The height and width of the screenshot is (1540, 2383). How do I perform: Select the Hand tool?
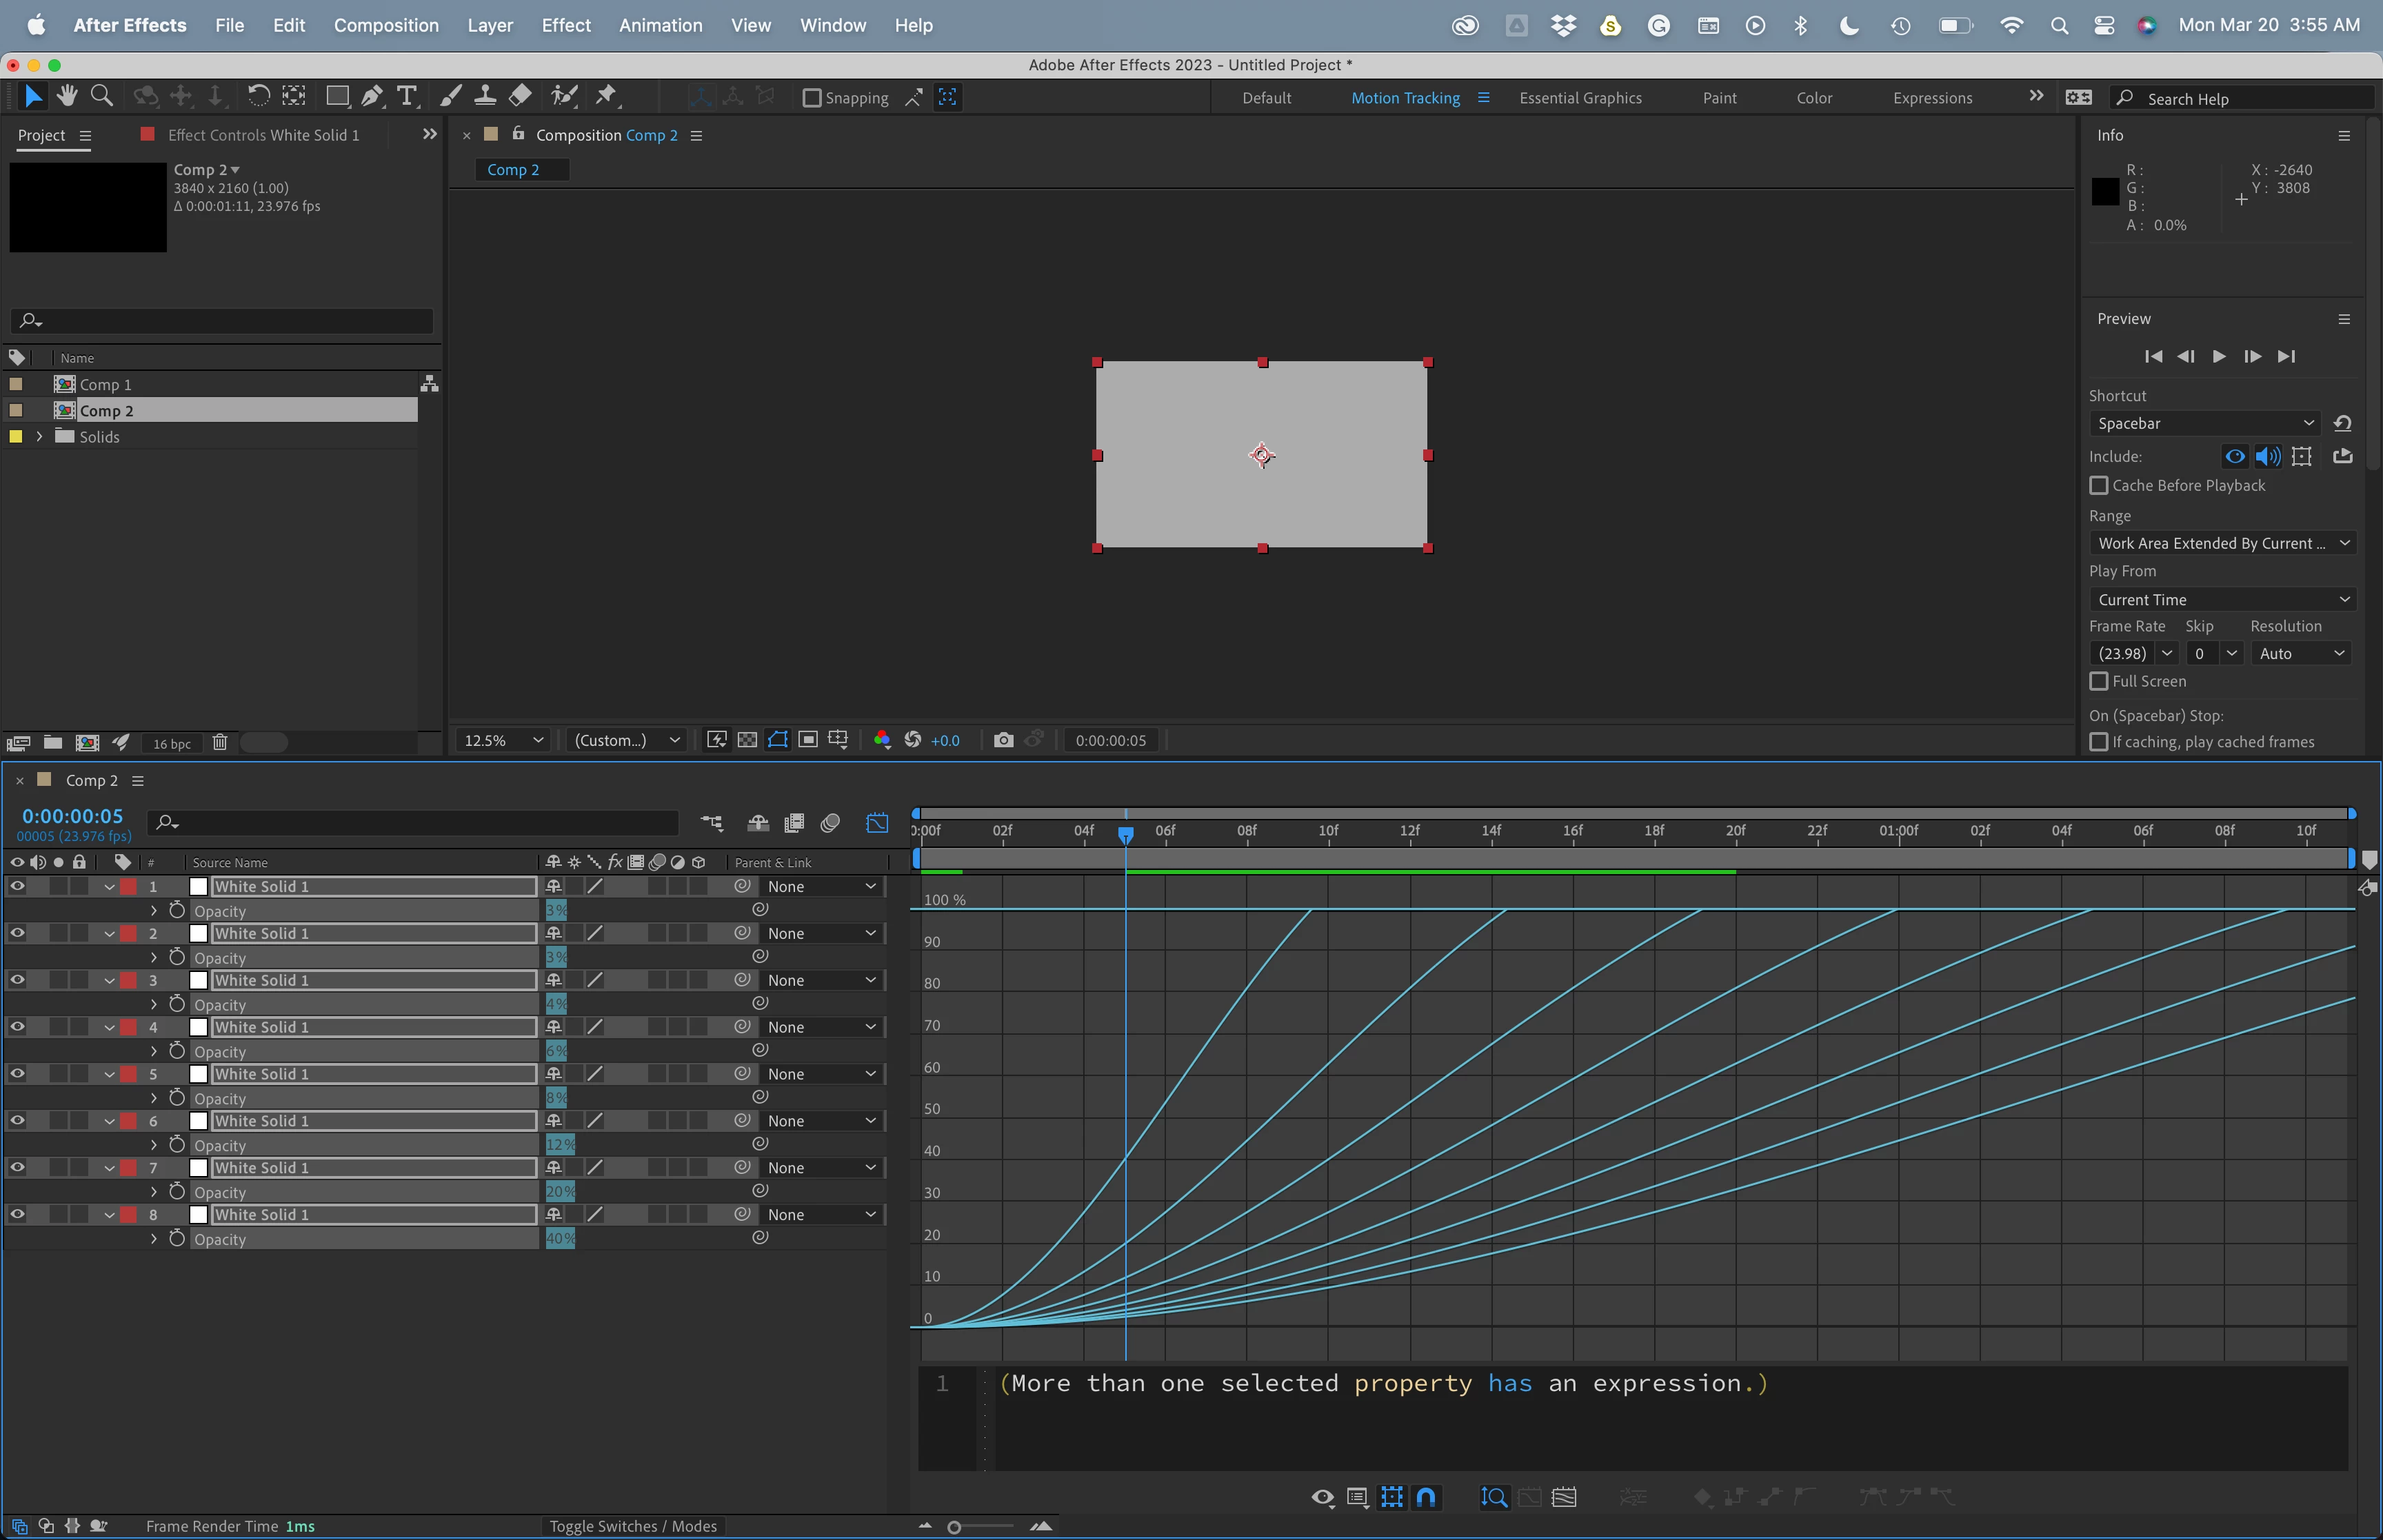(67, 96)
